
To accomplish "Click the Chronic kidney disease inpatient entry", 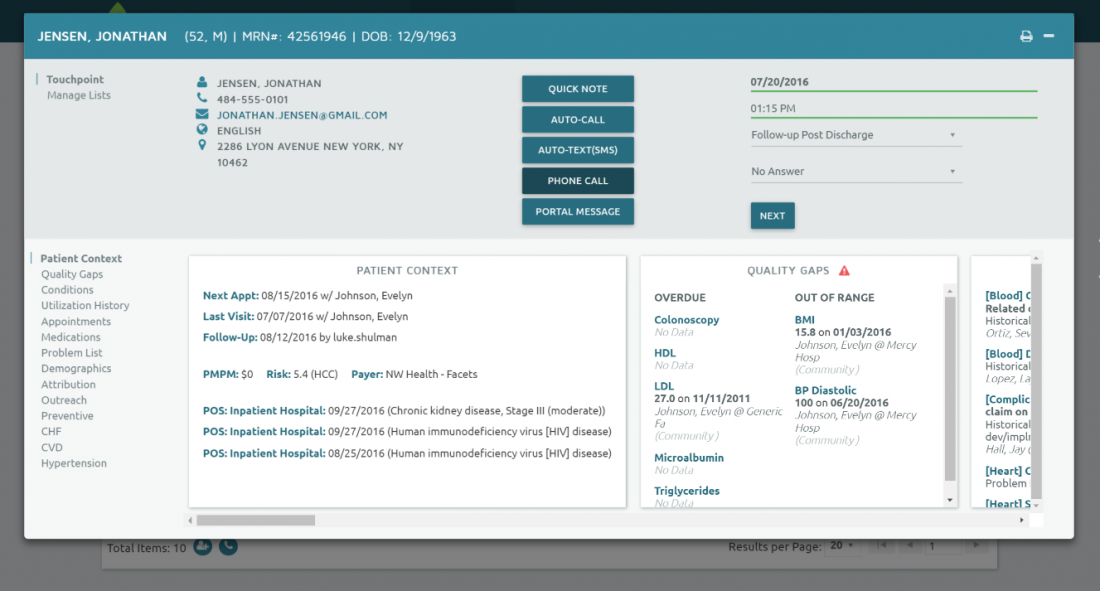I will coord(404,411).
